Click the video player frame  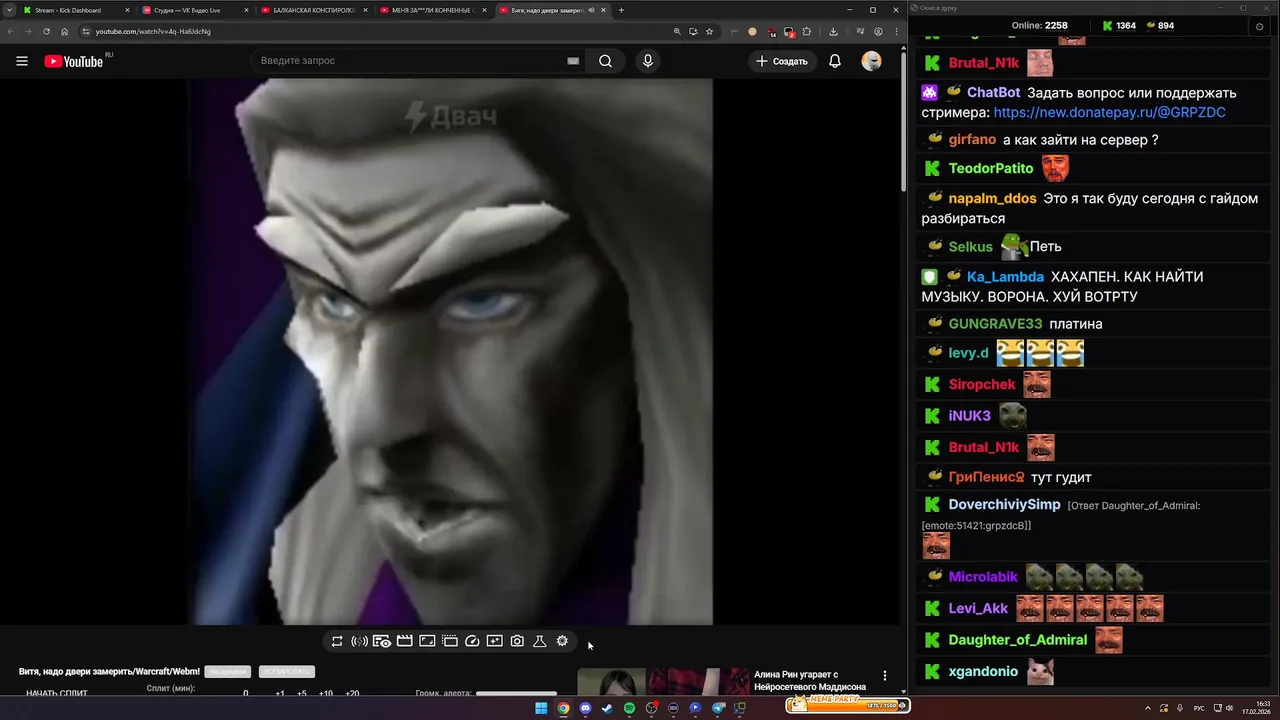click(x=451, y=352)
